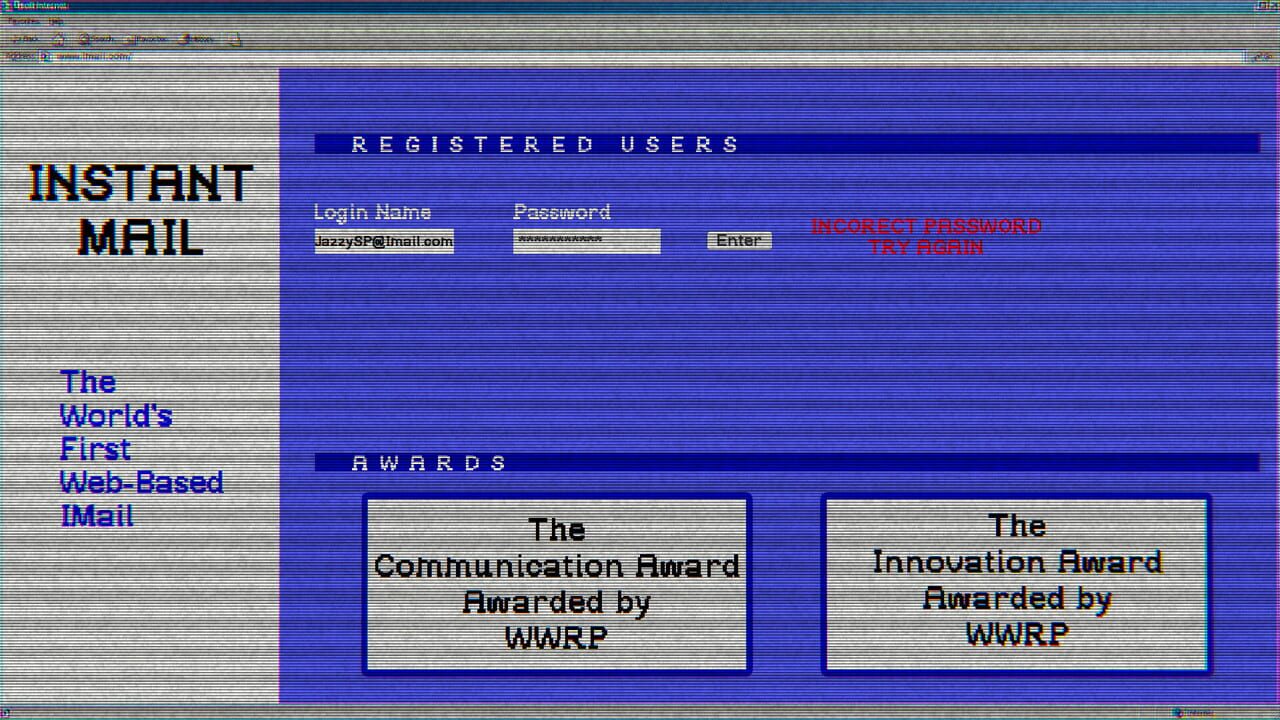Go back using the Back toolbar button
Image resolution: width=1280 pixels, height=720 pixels.
[x=25, y=39]
